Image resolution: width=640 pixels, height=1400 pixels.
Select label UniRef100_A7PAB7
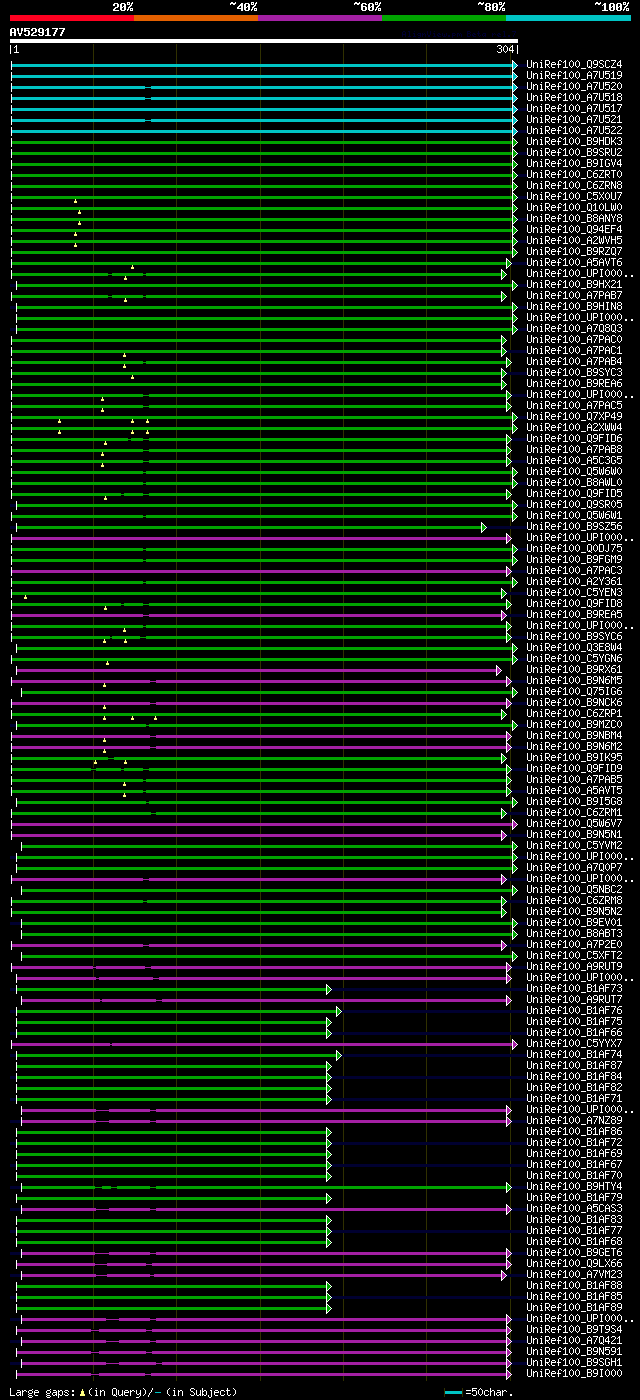[x=574, y=295]
